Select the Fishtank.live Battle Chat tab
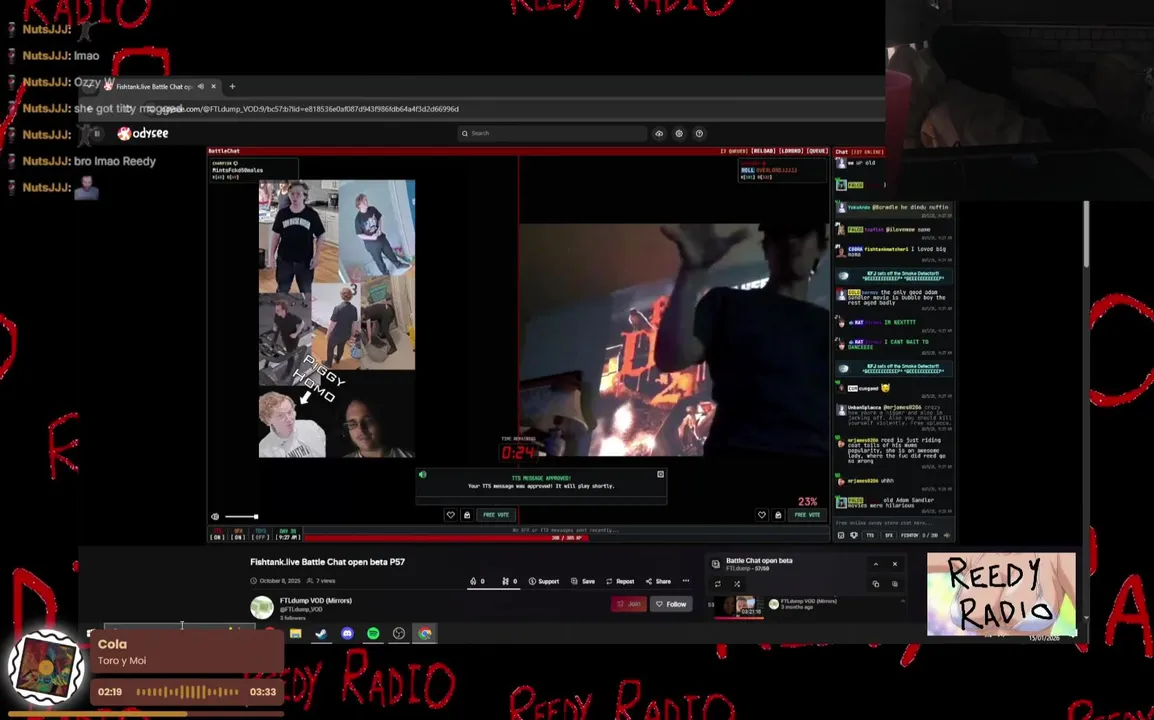 pos(155,86)
